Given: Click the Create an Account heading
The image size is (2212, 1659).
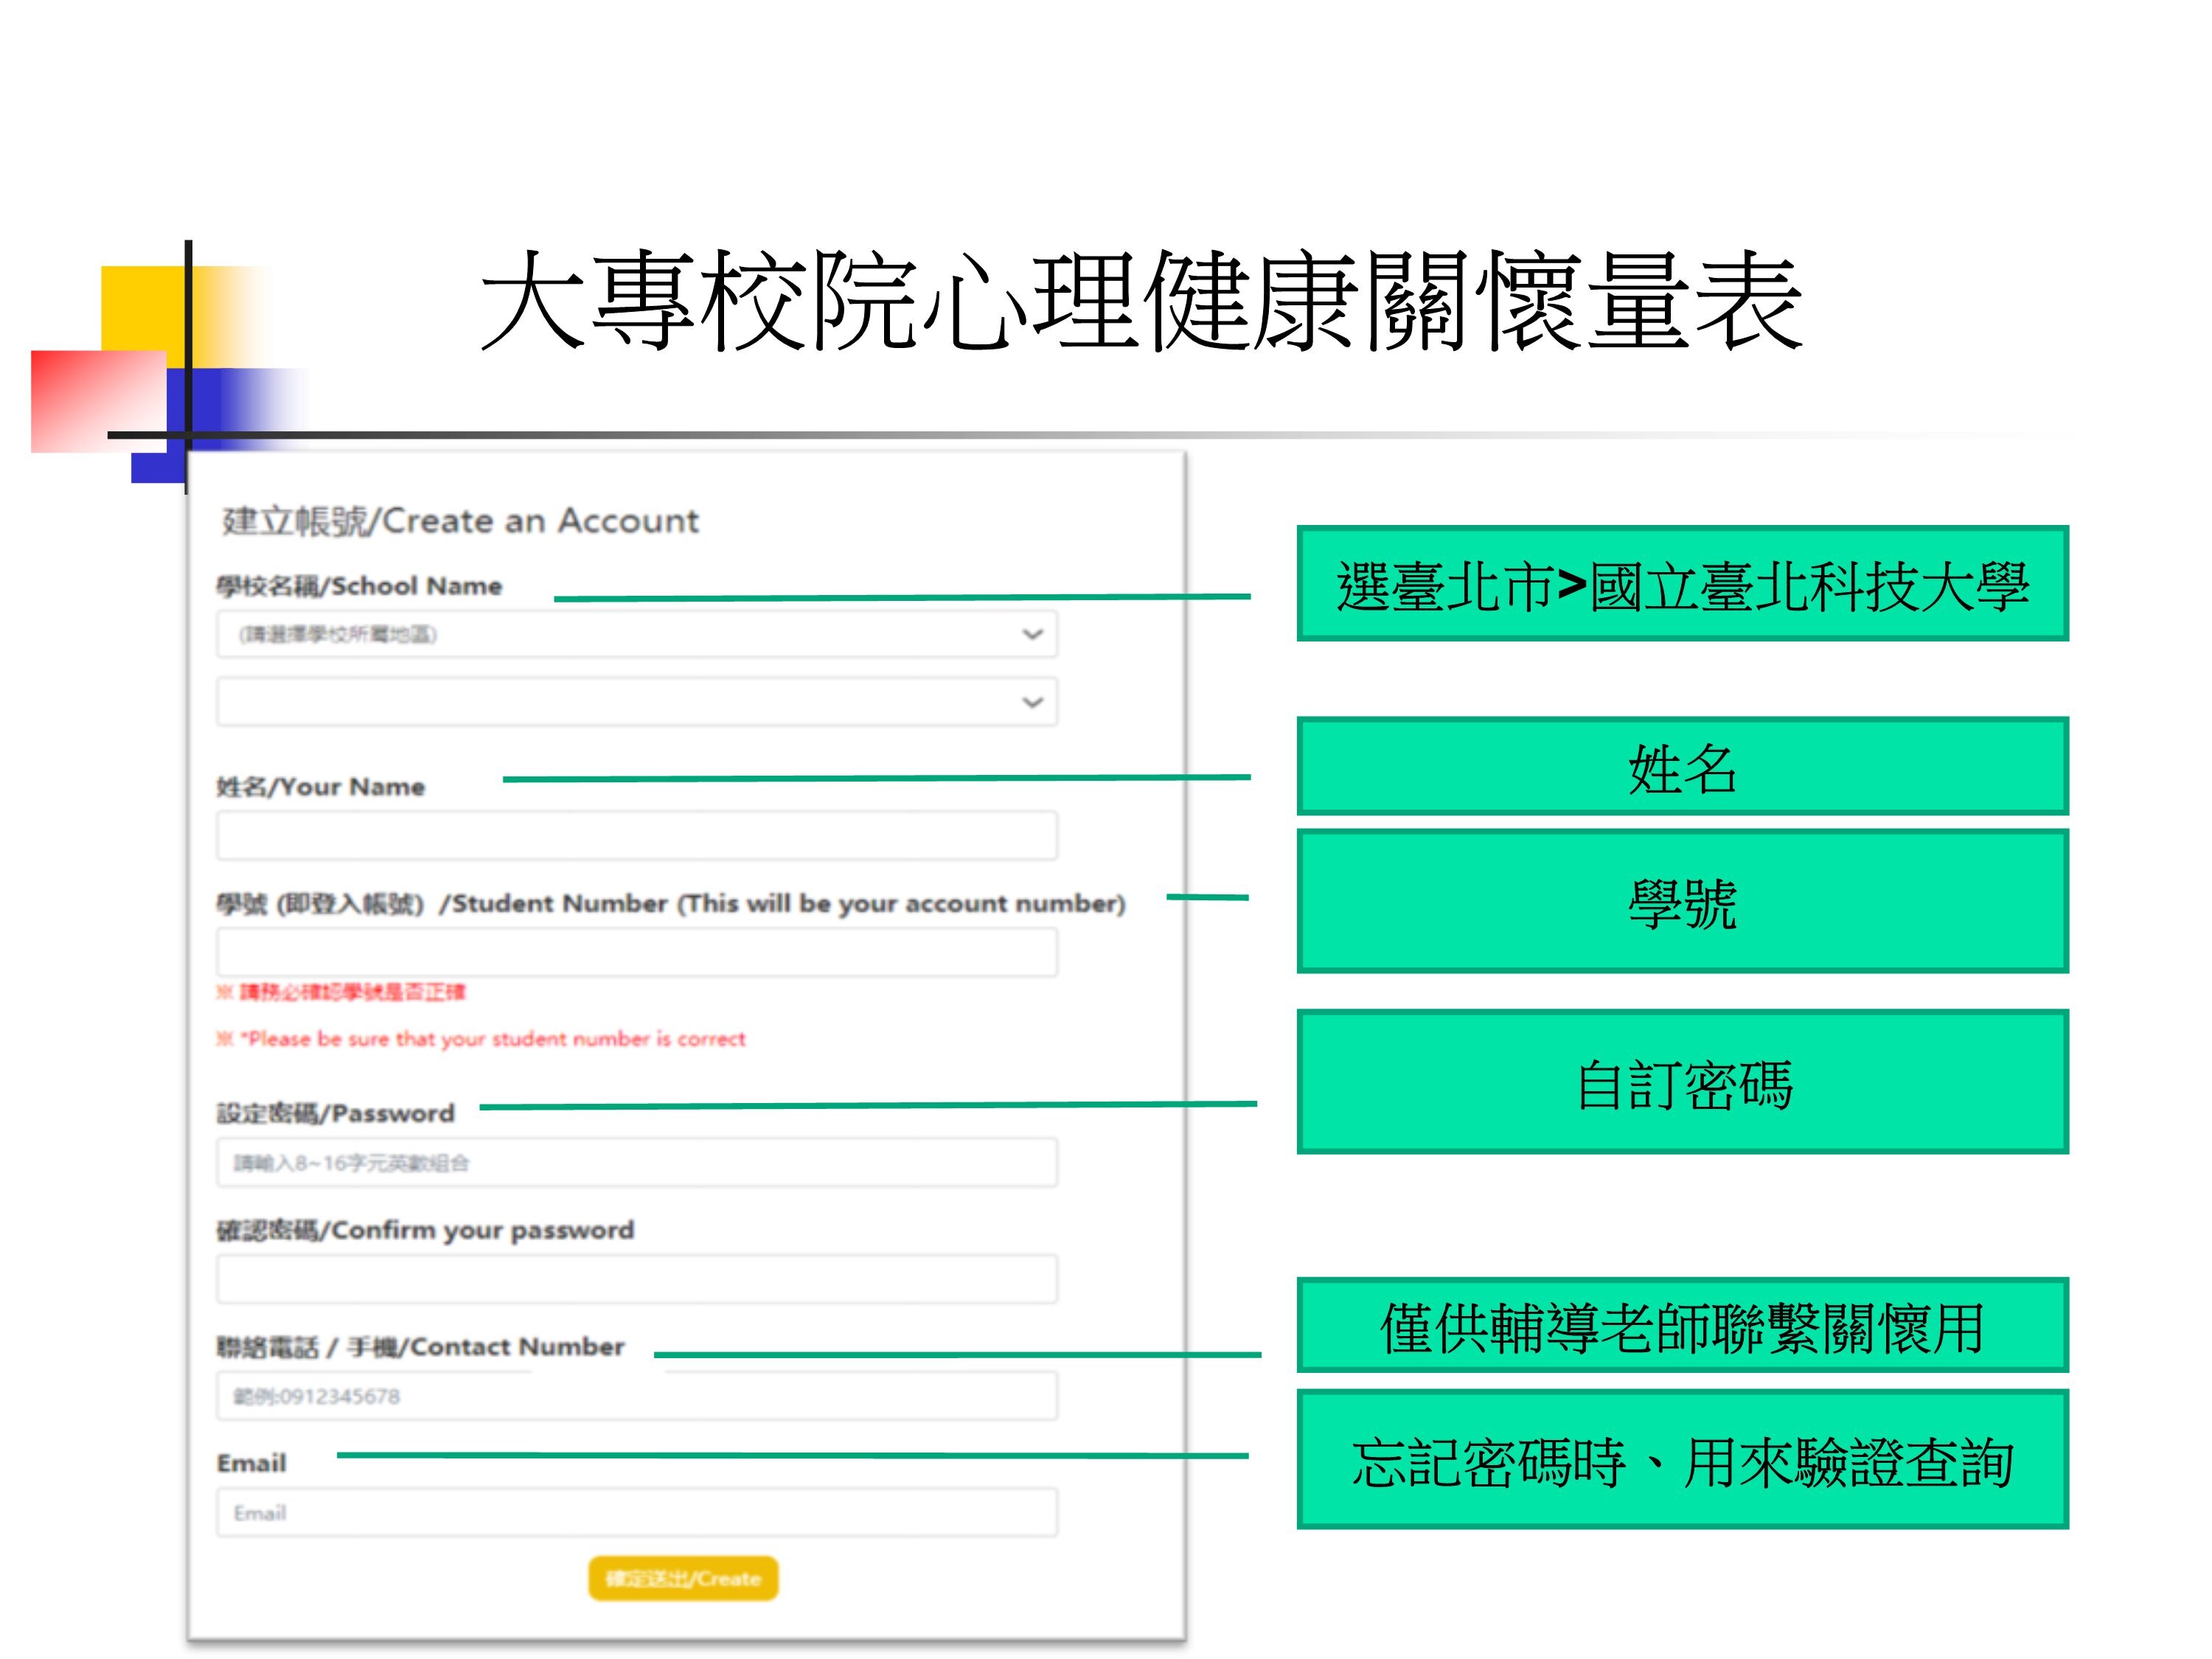Looking at the screenshot, I should [460, 521].
